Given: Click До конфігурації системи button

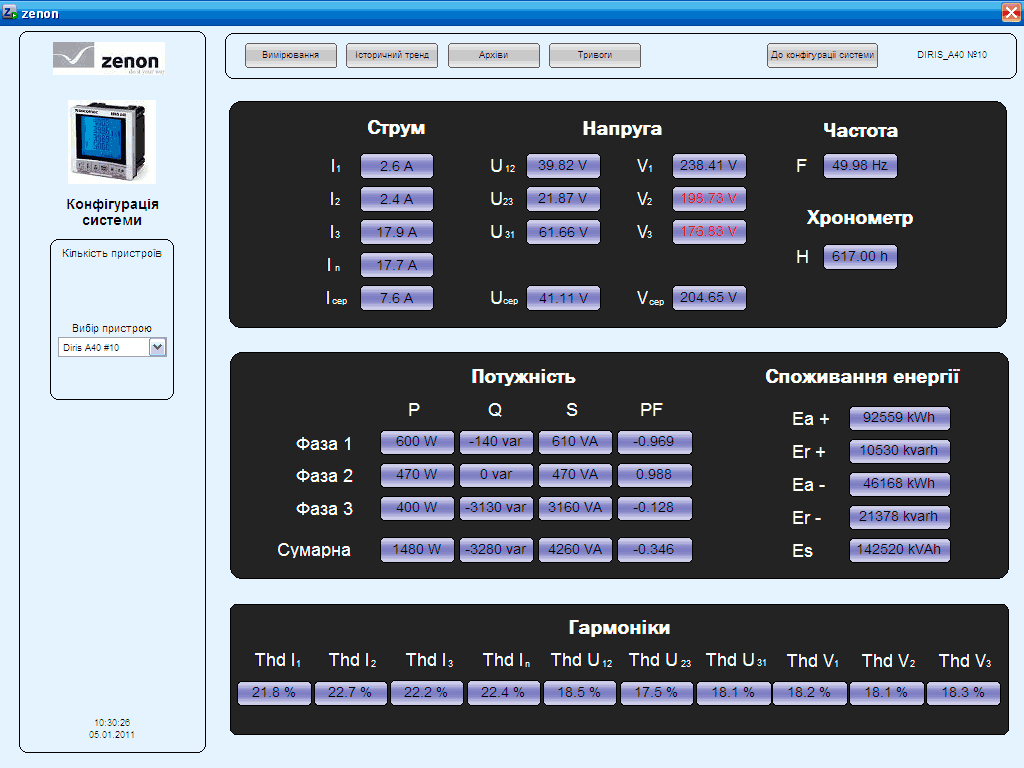Looking at the screenshot, I should coord(822,56).
